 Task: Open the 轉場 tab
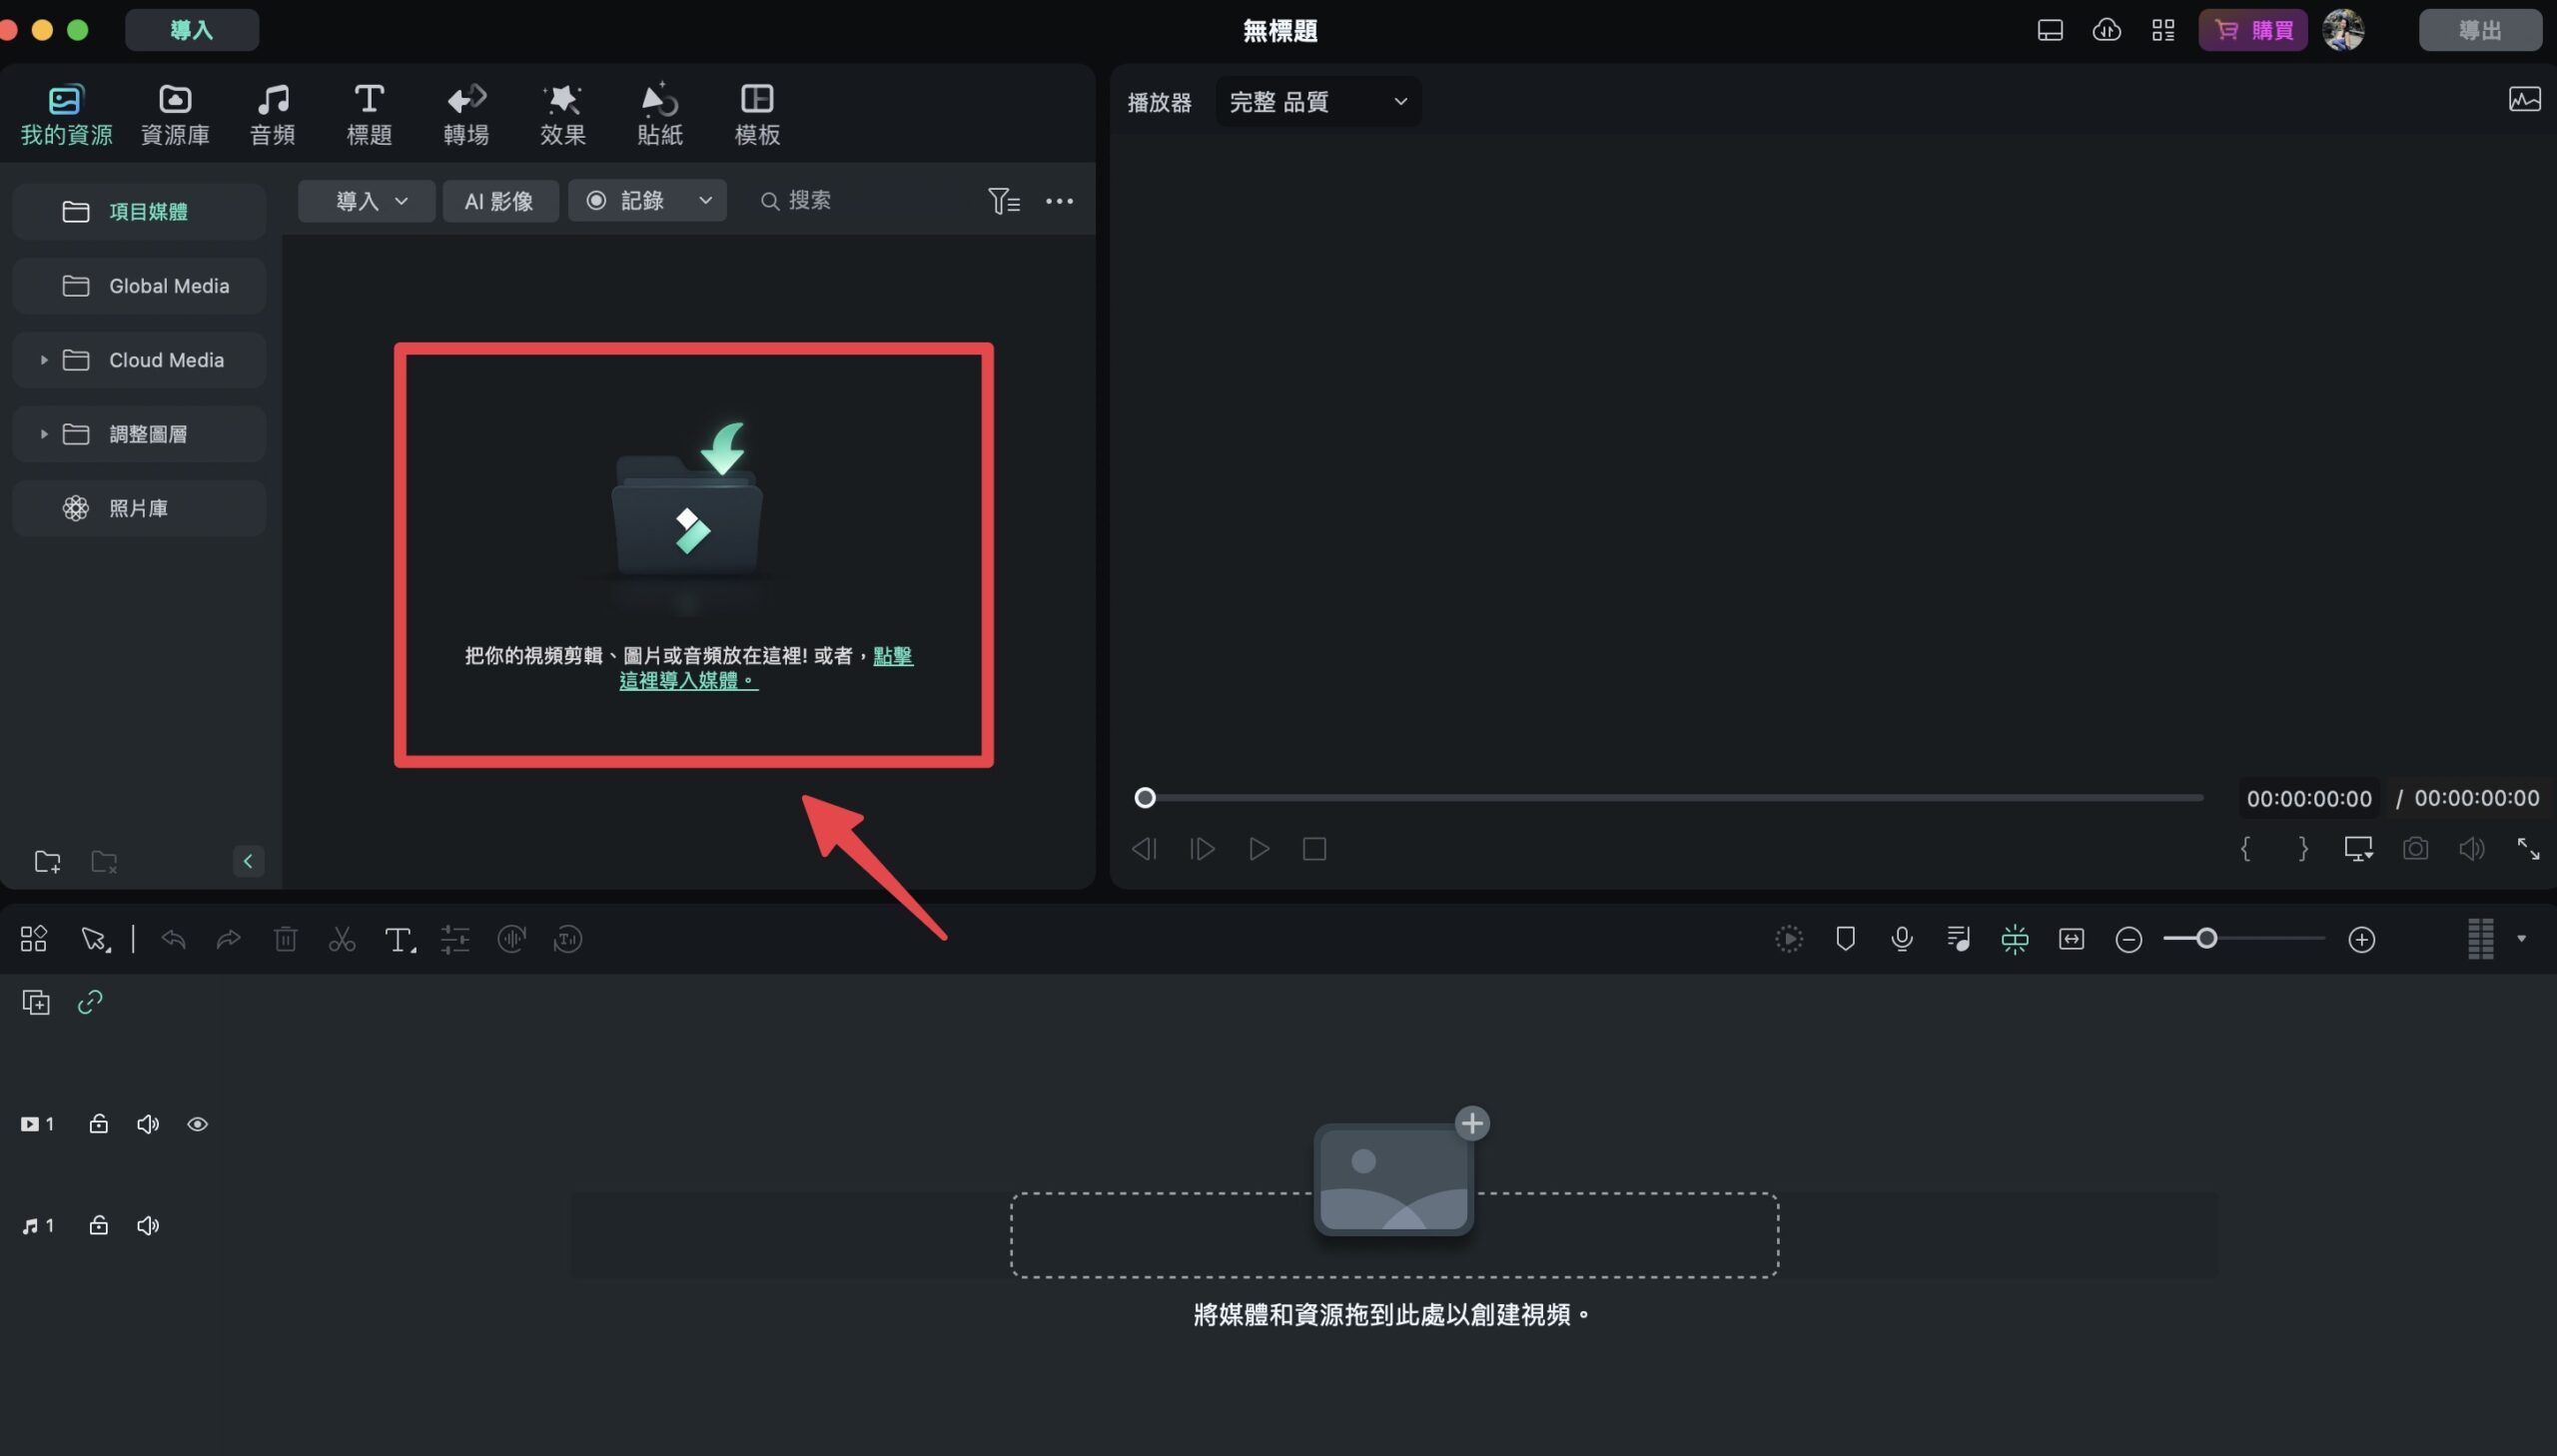(466, 115)
